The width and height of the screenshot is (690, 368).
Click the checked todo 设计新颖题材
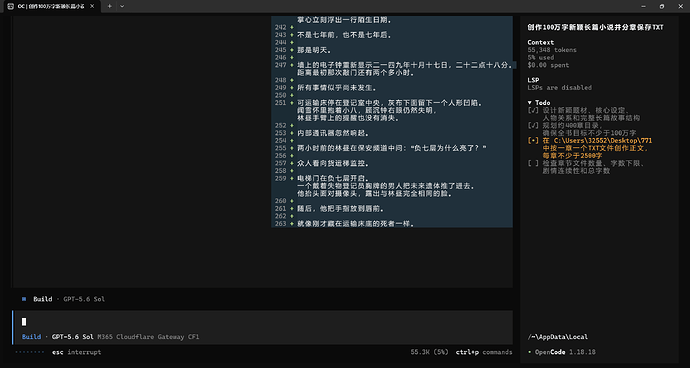584,114
